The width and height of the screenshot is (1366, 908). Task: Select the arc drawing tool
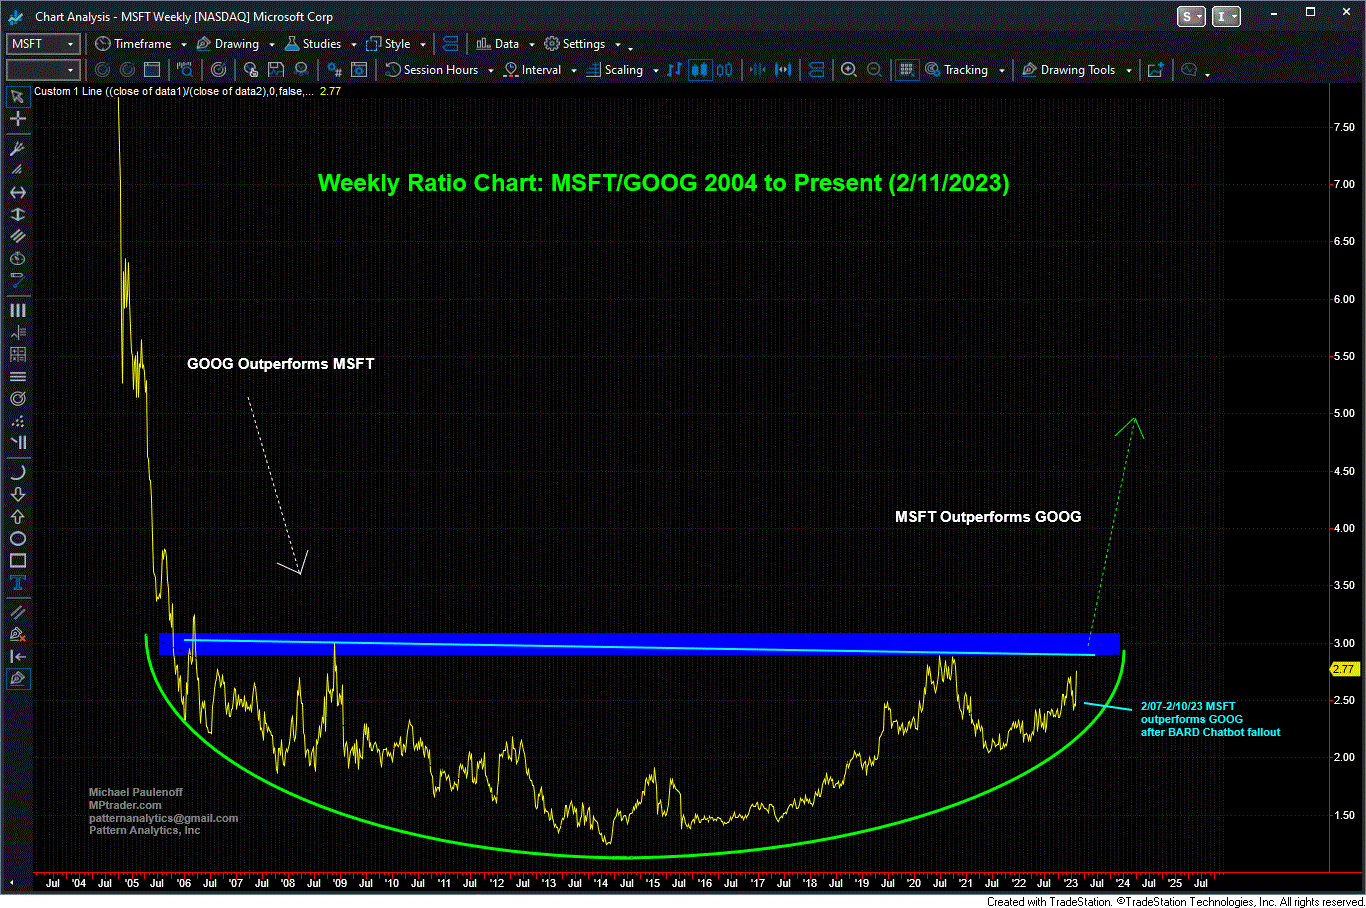pyautogui.click(x=17, y=472)
